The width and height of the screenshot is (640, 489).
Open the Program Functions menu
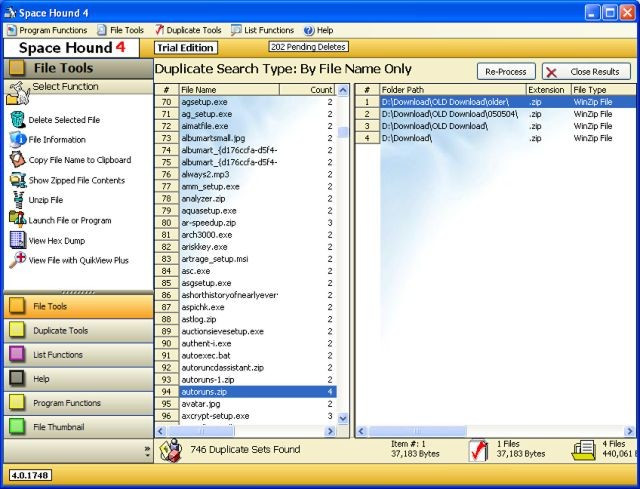coord(47,30)
